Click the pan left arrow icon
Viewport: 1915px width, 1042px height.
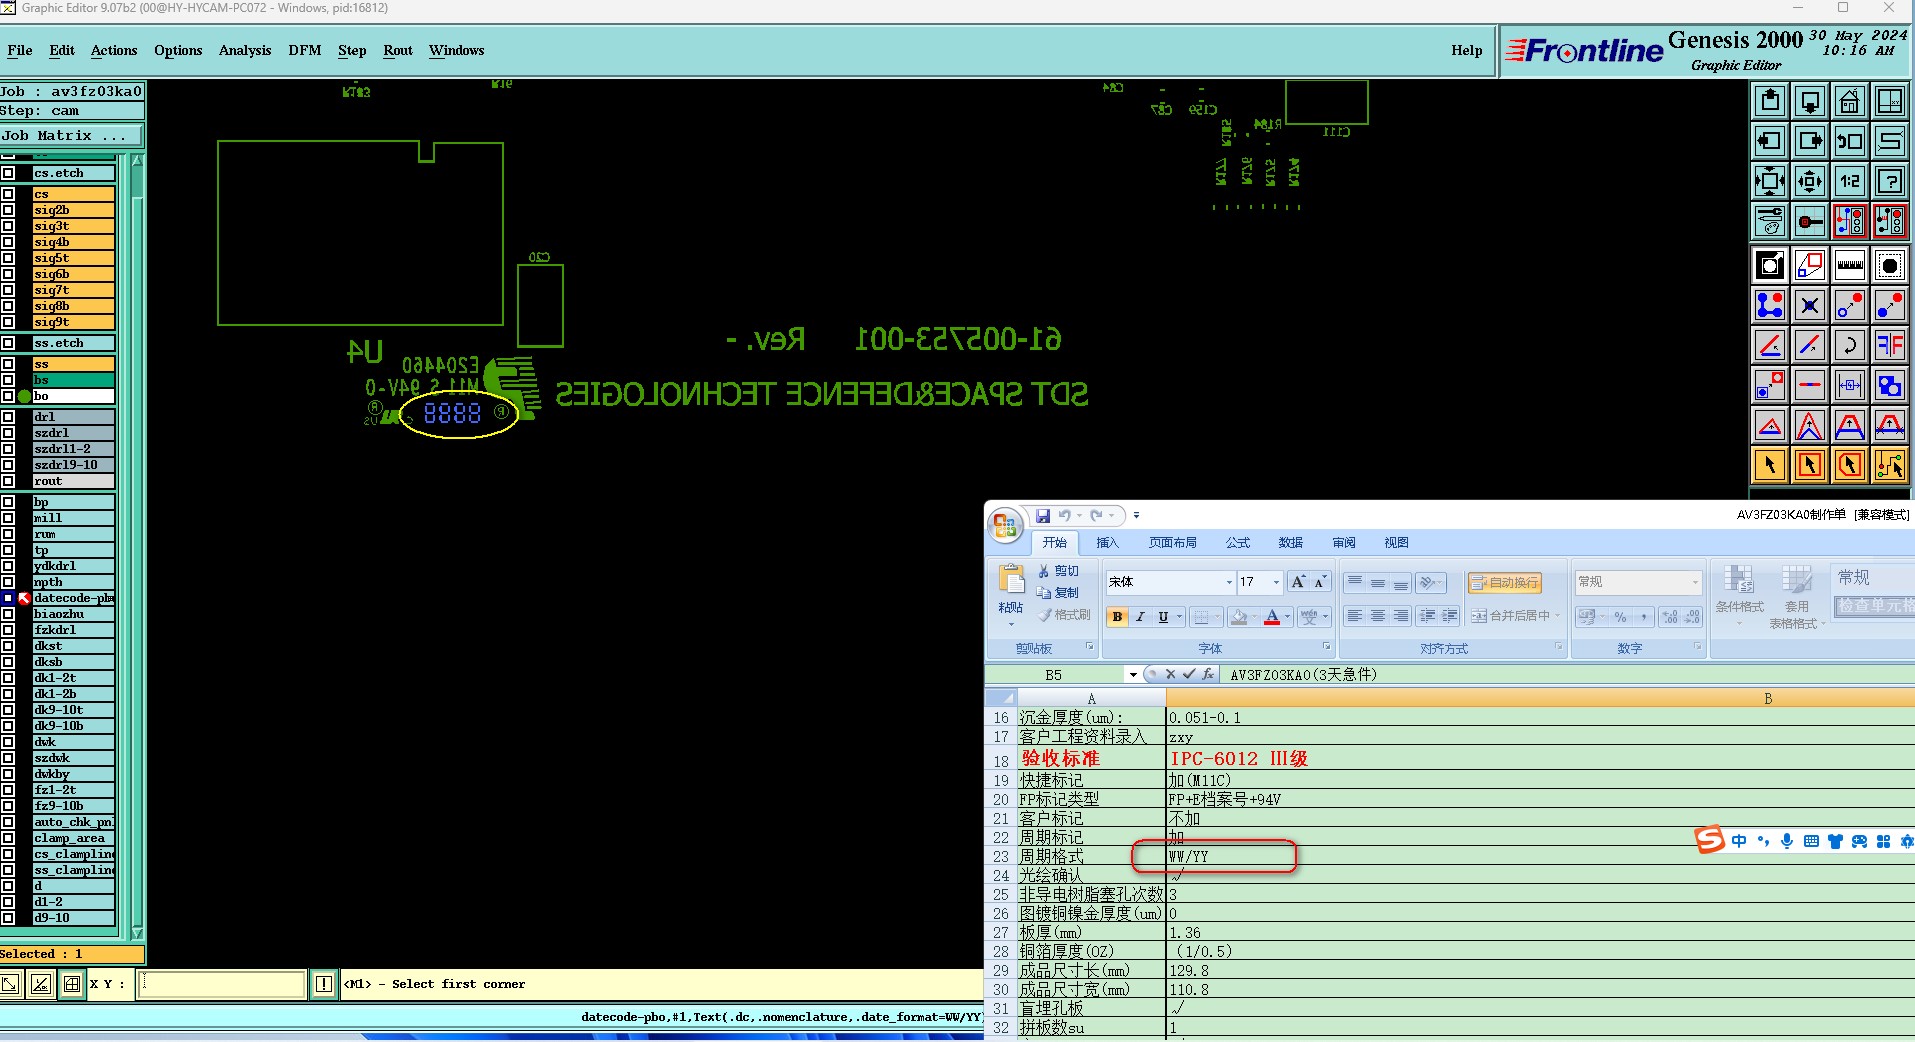point(1770,141)
